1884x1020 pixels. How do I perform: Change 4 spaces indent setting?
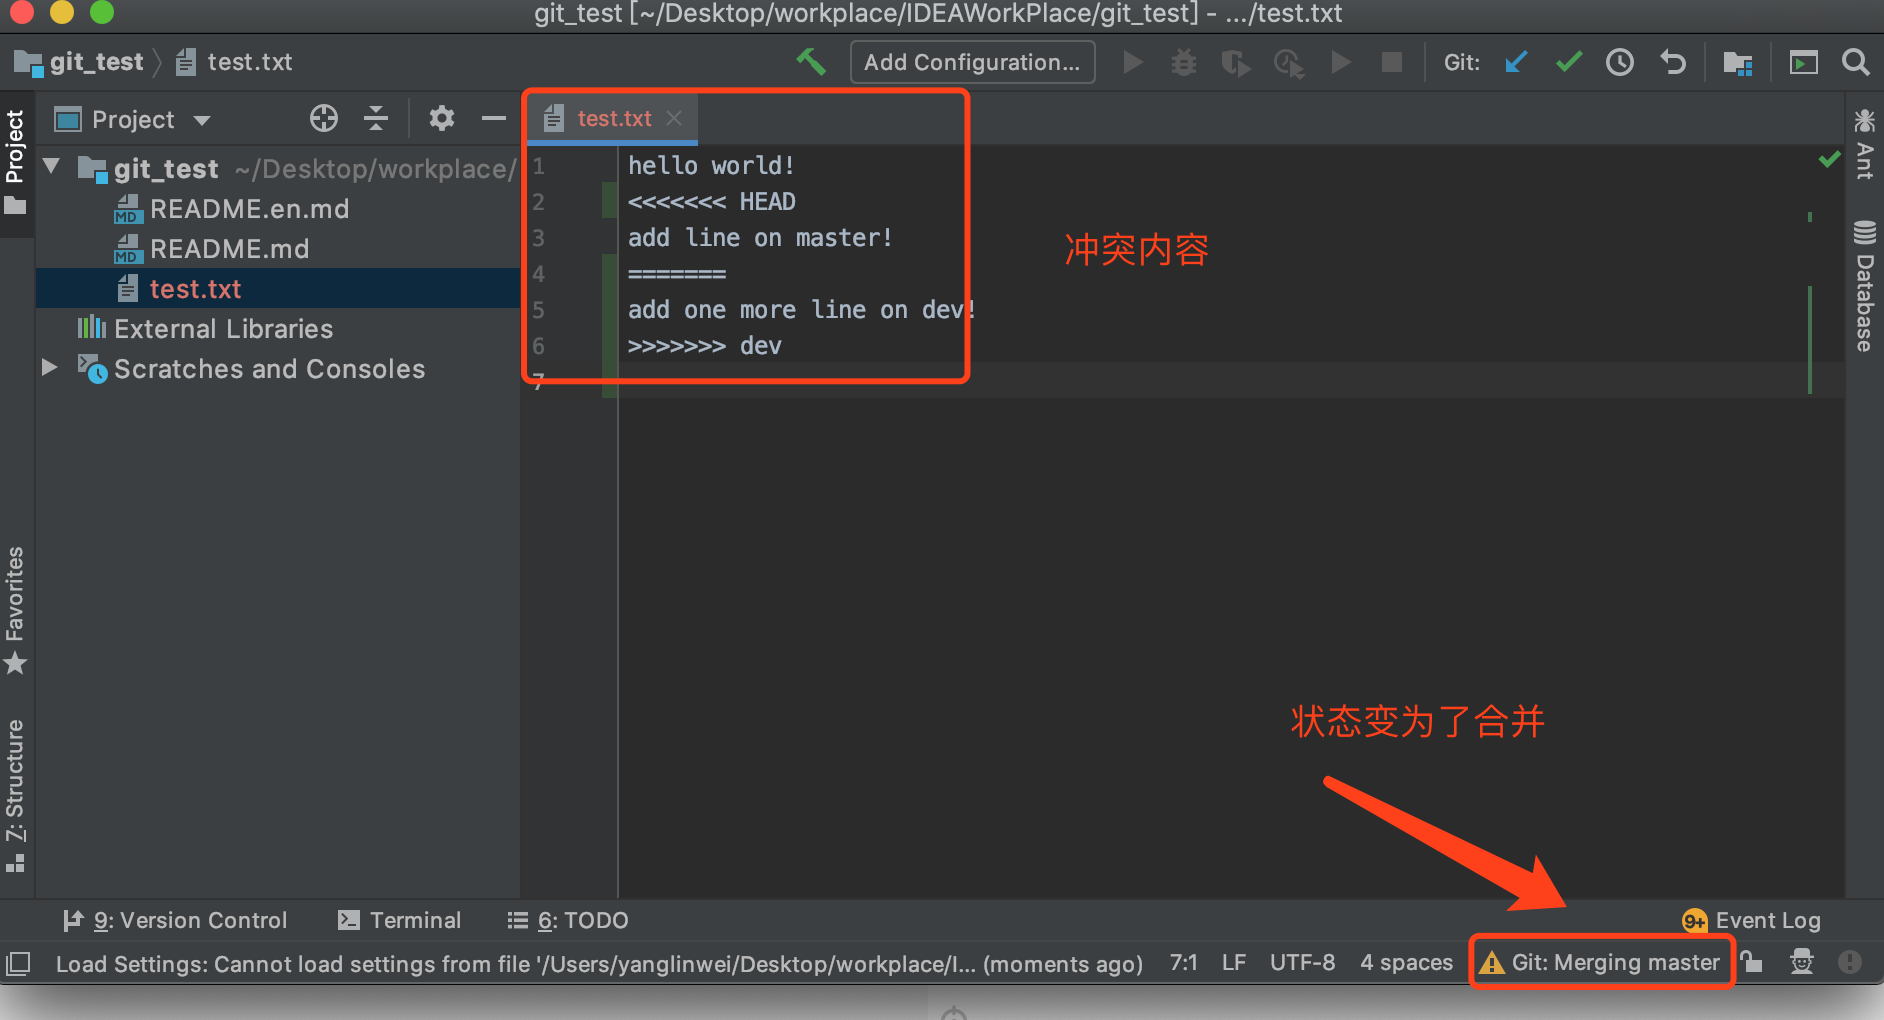[1406, 962]
